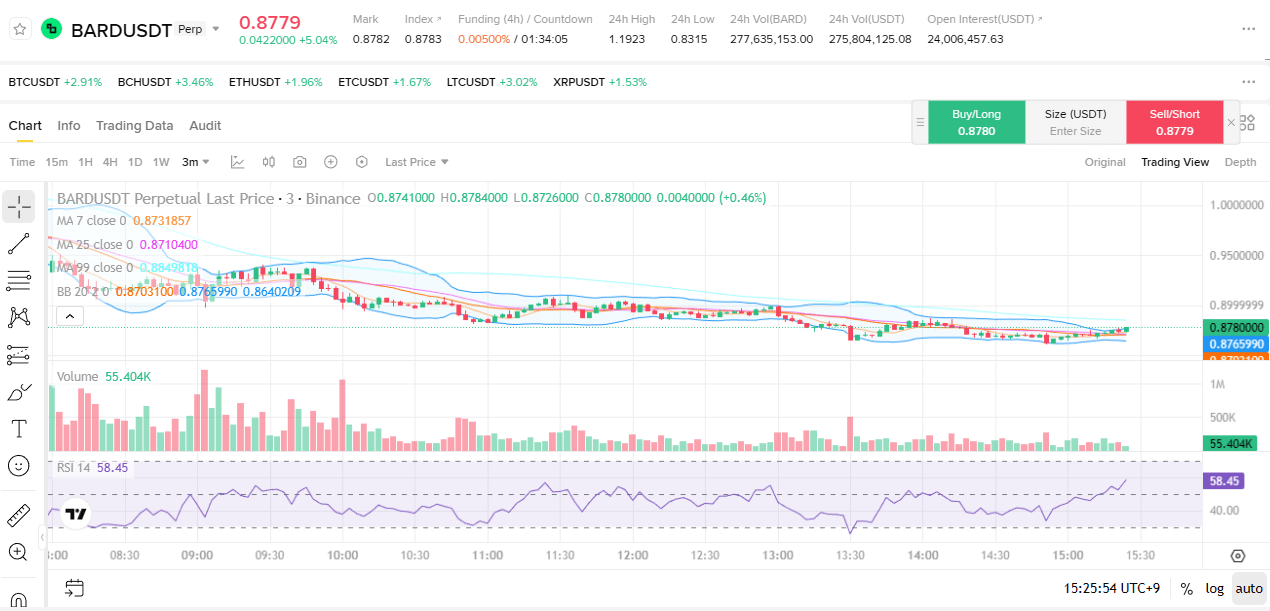Select the forecast projection tool
This screenshot has height=611, width=1270.
(19, 355)
